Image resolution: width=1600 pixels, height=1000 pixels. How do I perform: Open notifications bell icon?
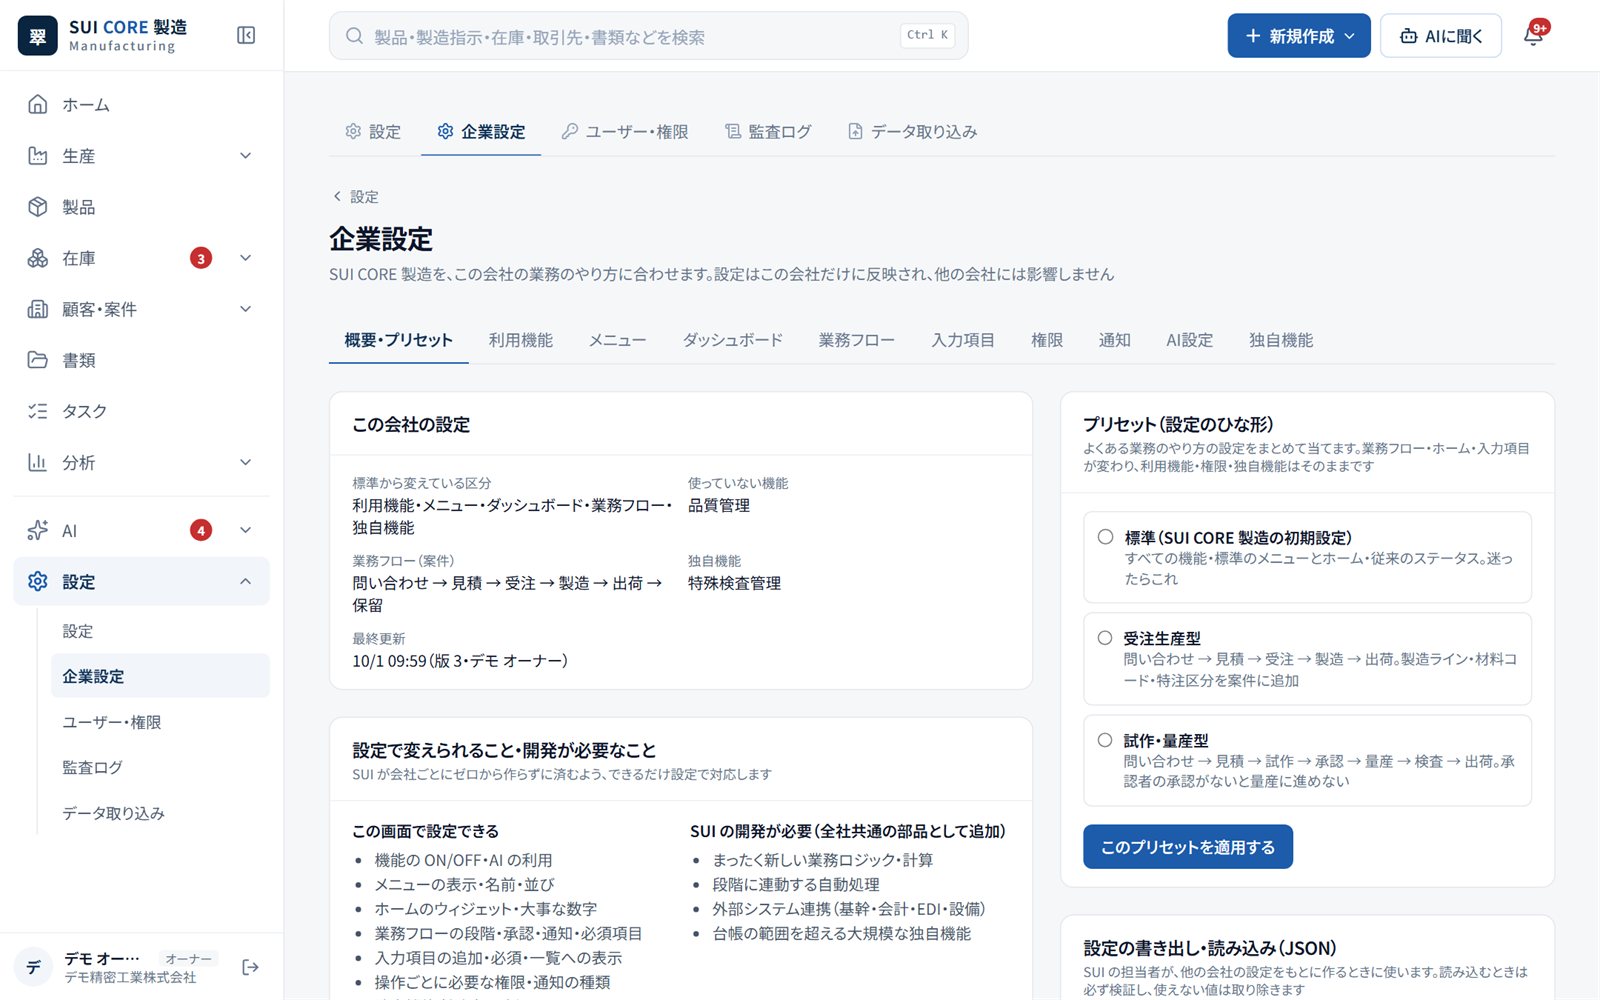[x=1533, y=36]
